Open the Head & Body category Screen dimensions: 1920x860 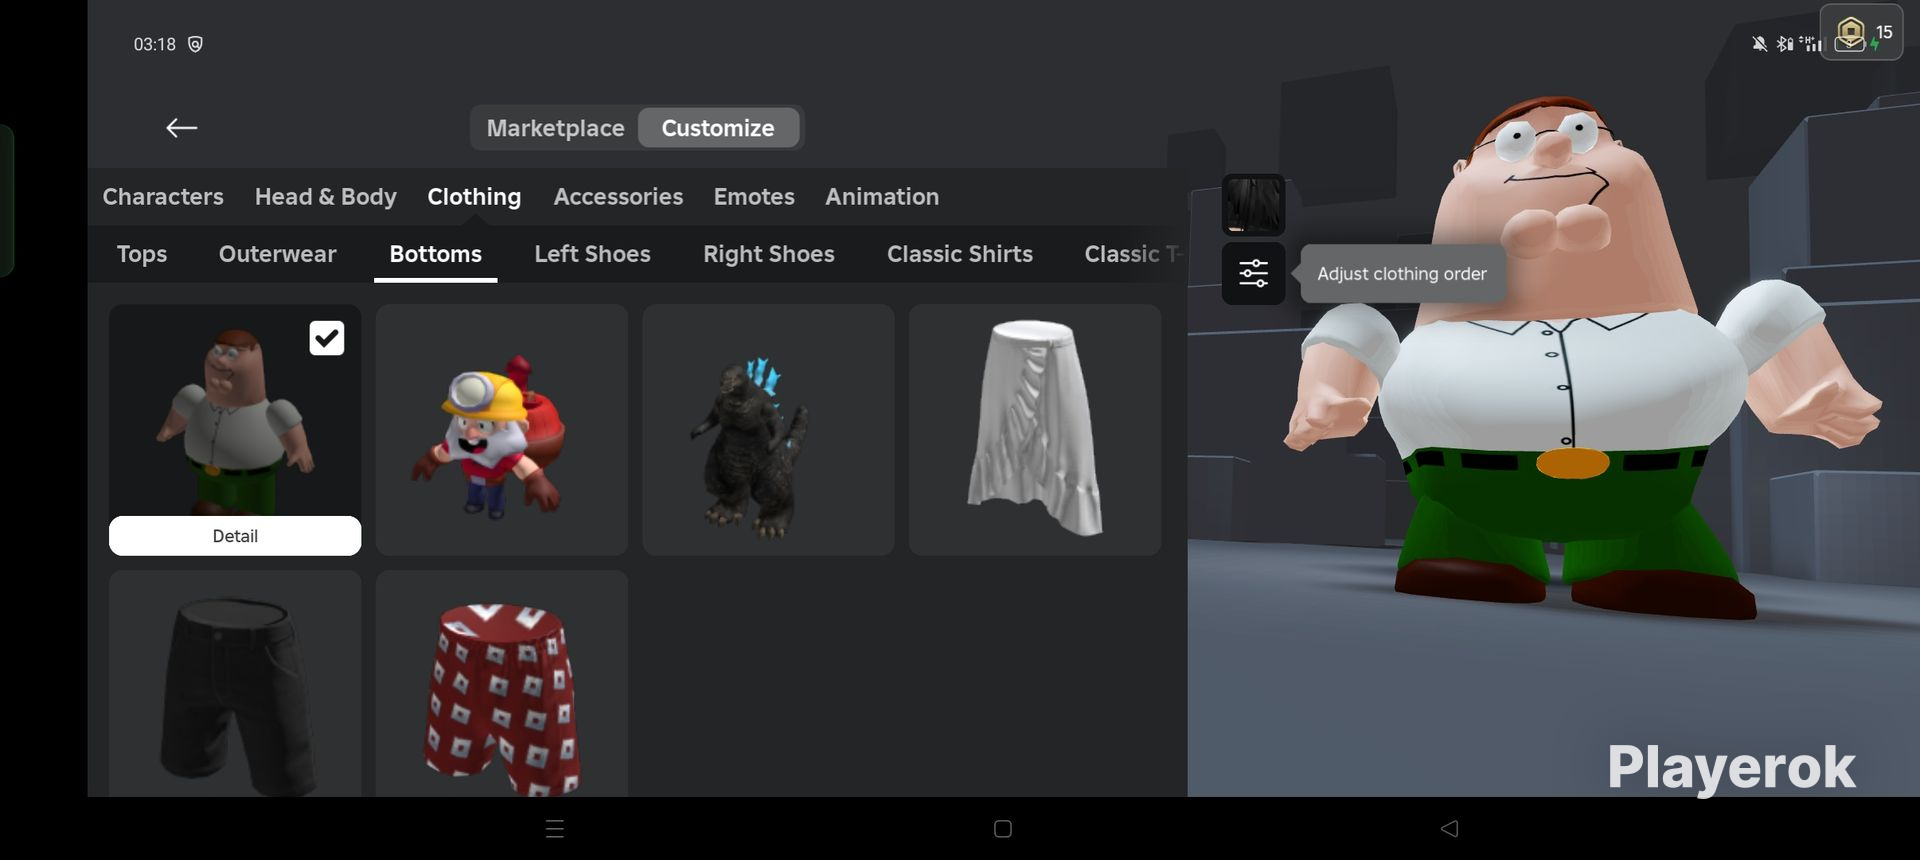click(x=326, y=197)
